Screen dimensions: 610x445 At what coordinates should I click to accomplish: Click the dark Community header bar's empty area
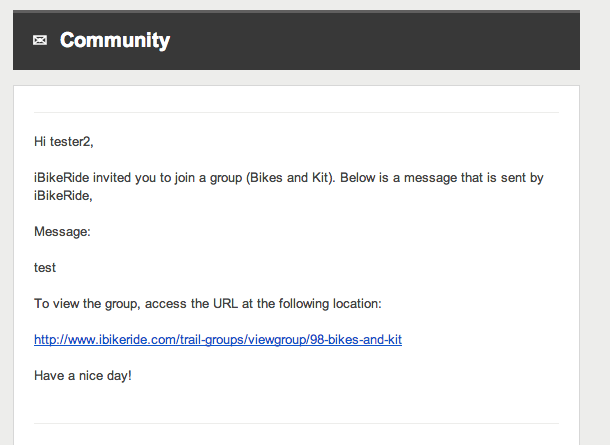point(373,40)
